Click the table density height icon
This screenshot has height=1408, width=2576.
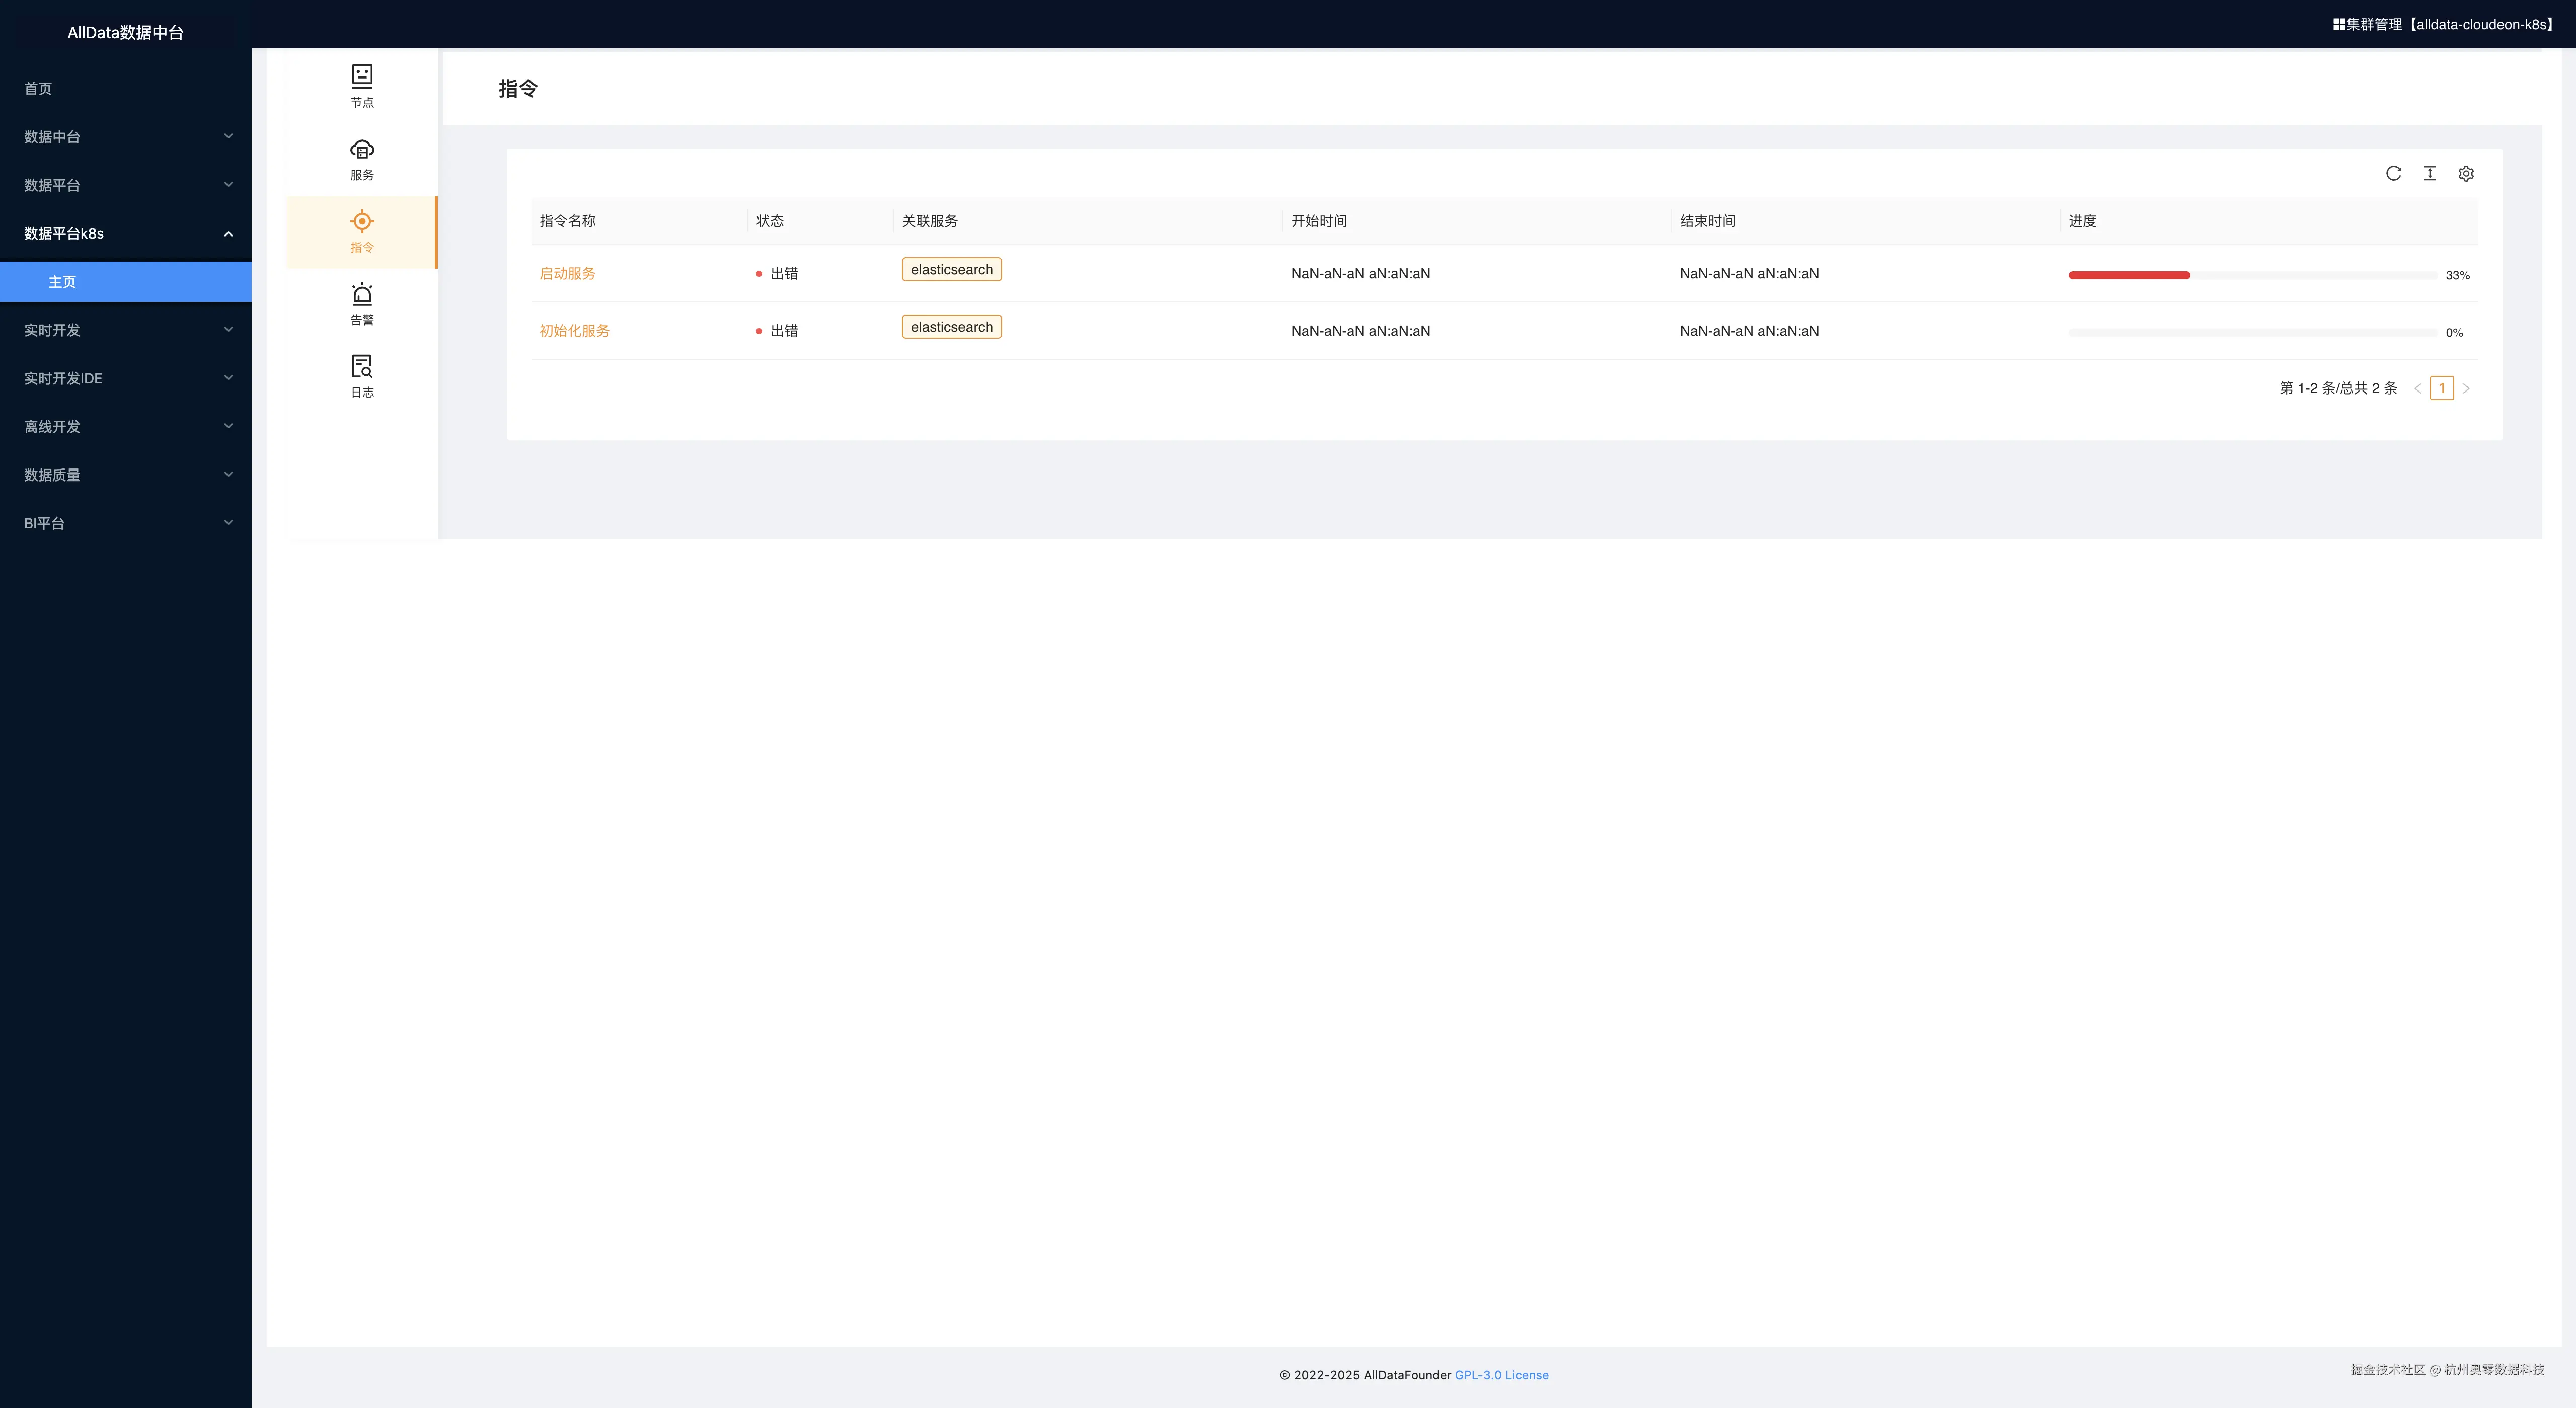(x=2429, y=173)
